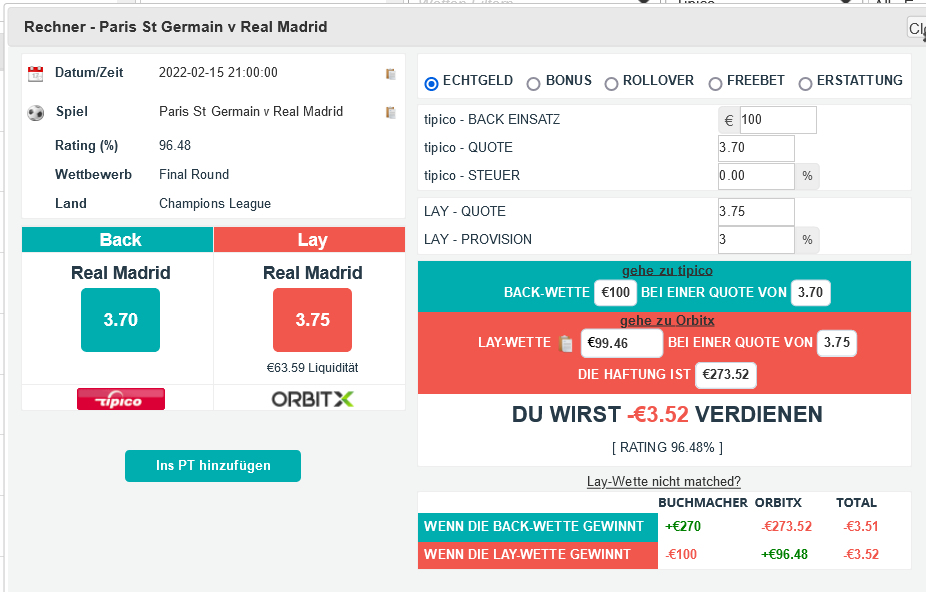Edit the LAY PROVISION field
Screen dimensions: 926x592
point(756,240)
